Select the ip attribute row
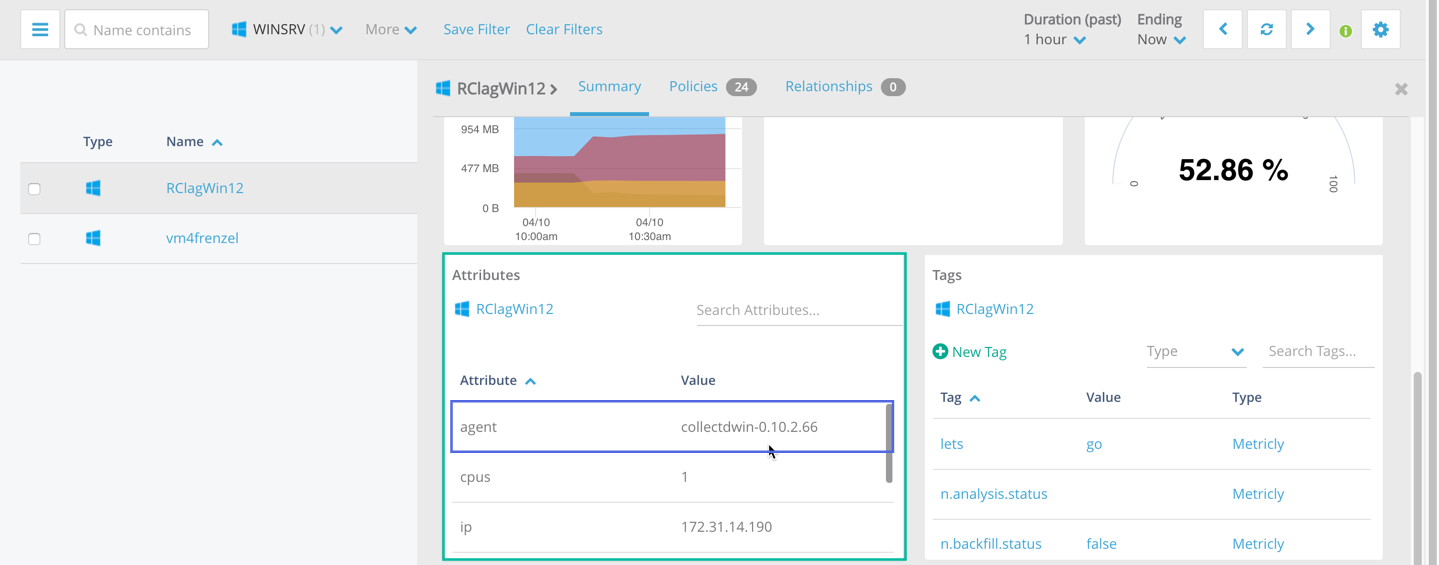 (x=672, y=527)
